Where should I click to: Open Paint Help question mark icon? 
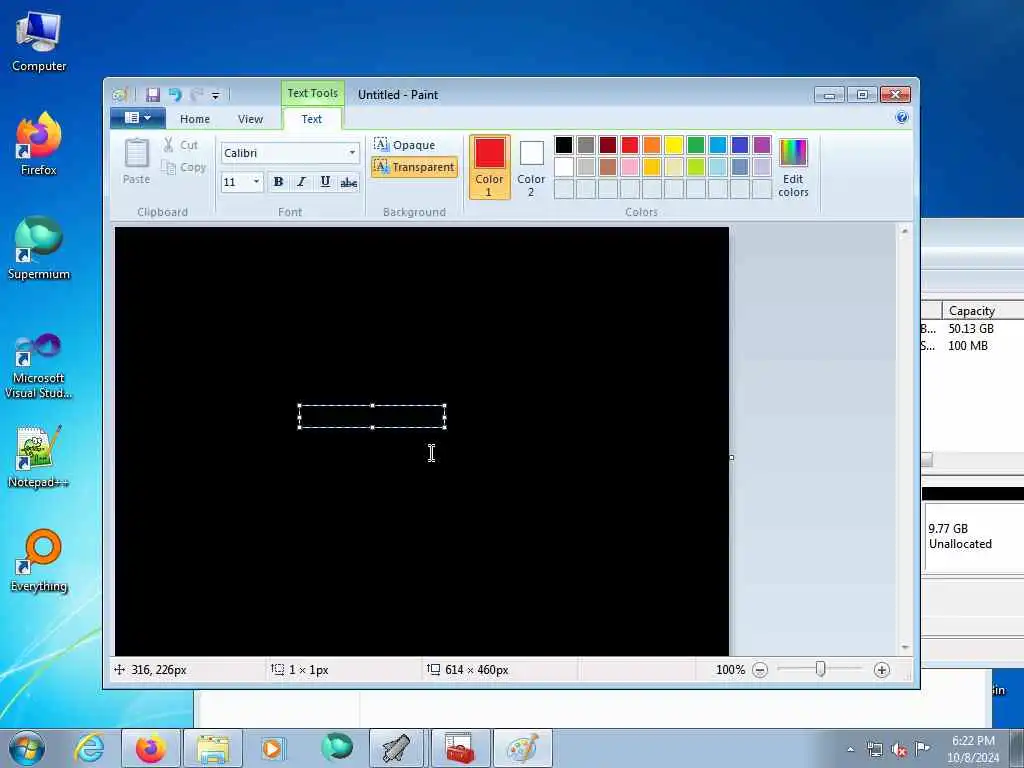pos(902,118)
